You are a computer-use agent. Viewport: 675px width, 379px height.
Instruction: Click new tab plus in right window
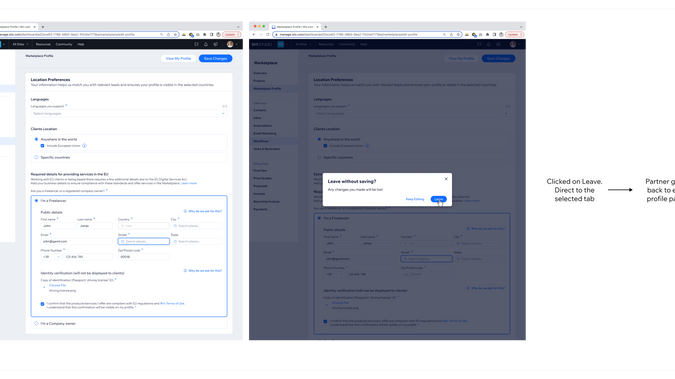coord(325,27)
